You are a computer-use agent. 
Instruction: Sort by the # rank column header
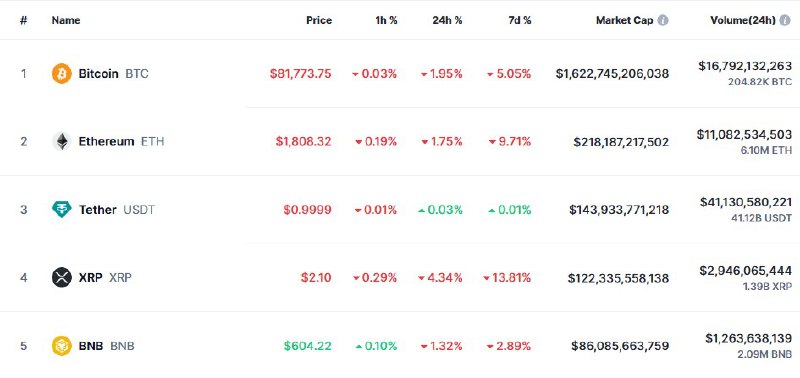23,20
